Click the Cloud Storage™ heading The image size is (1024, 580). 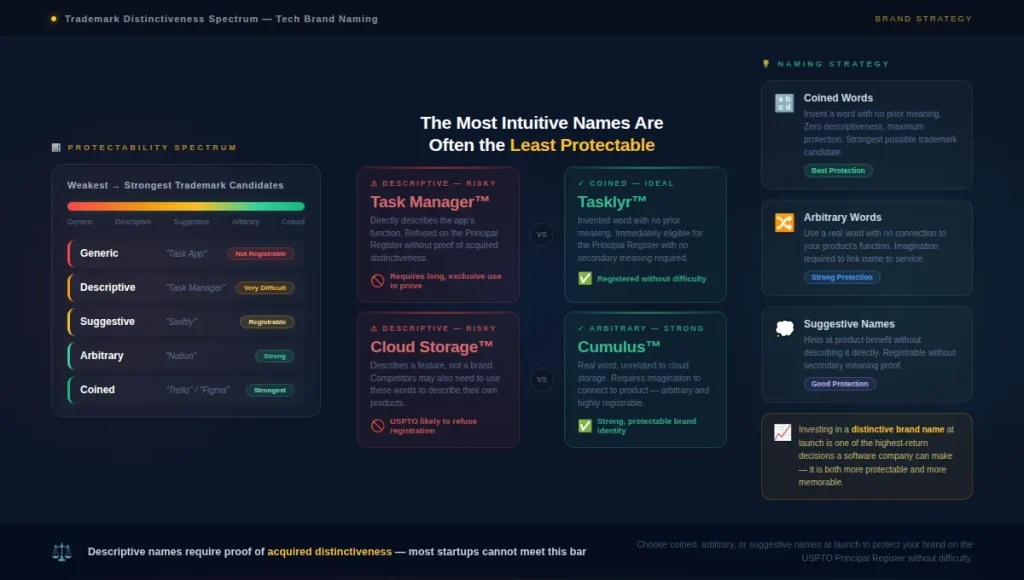432,347
